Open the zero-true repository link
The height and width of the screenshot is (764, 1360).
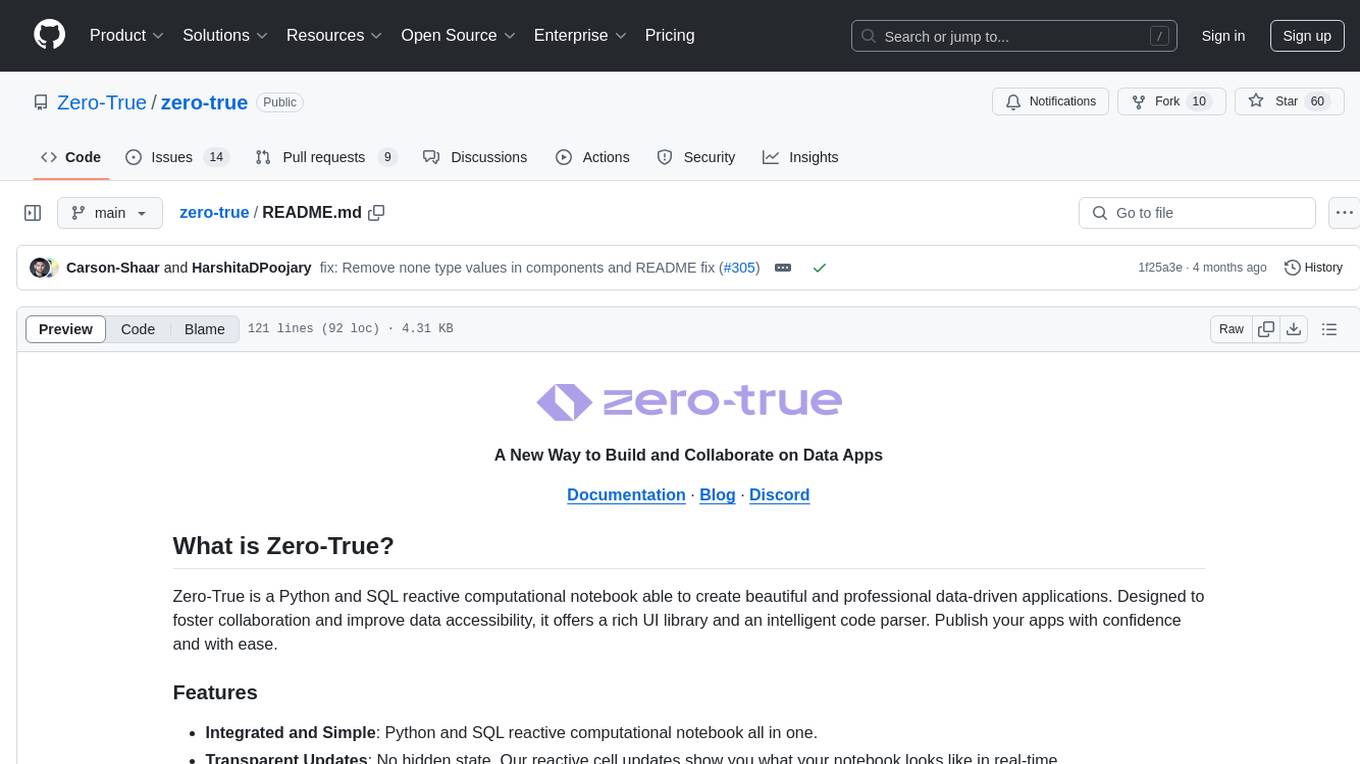(x=204, y=102)
